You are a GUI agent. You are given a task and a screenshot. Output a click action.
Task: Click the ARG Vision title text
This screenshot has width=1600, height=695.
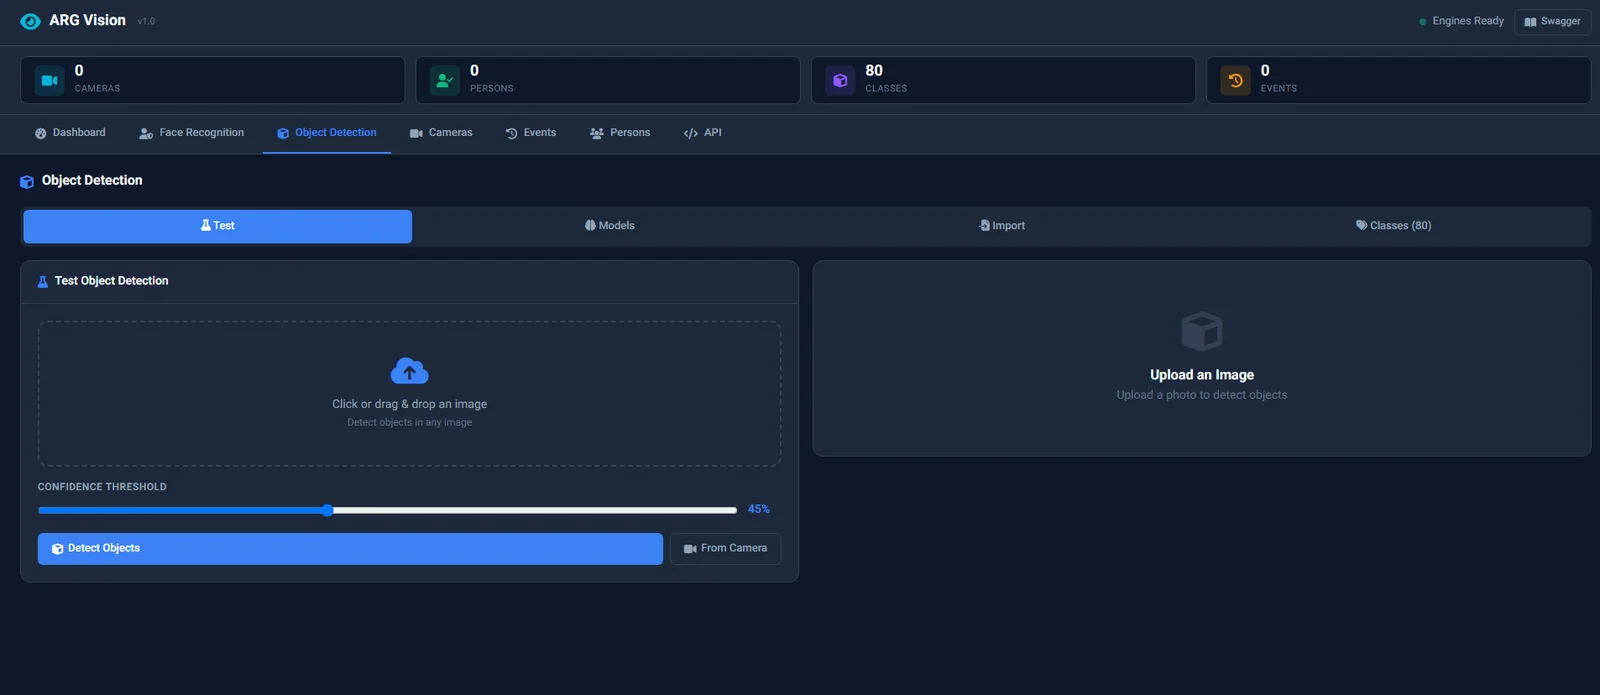tap(87, 21)
